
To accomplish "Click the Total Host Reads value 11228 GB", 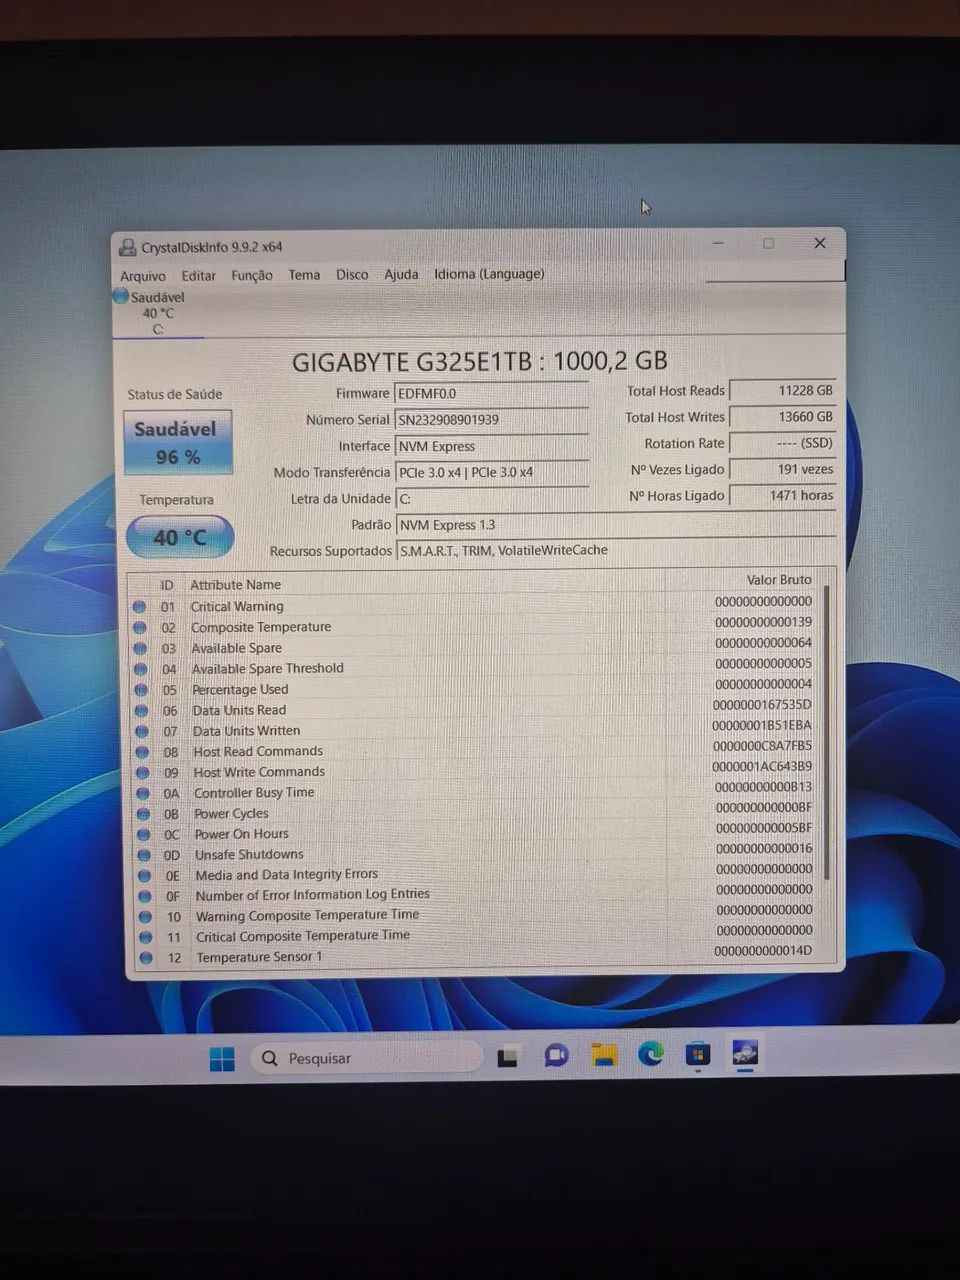I will [783, 391].
